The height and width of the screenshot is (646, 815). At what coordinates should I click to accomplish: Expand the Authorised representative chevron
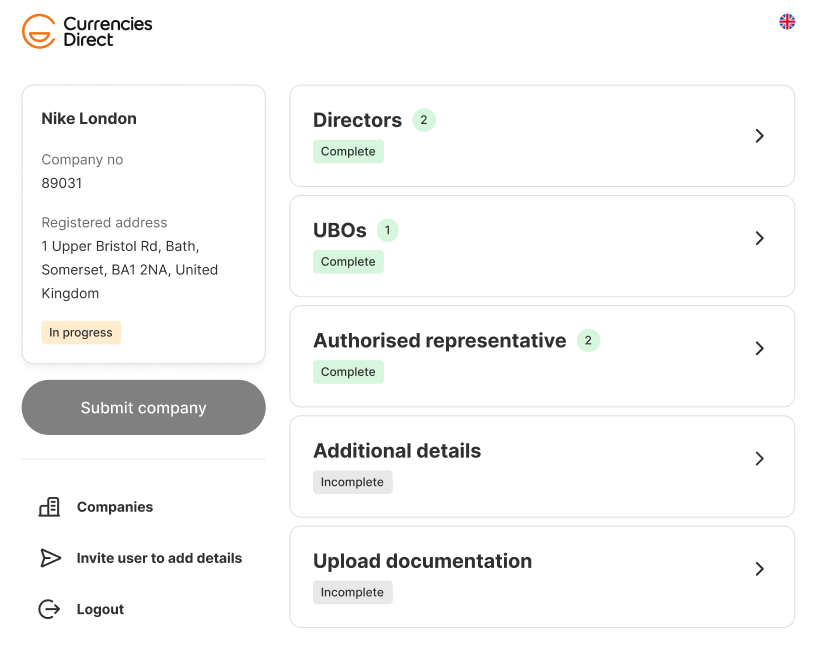pos(759,348)
